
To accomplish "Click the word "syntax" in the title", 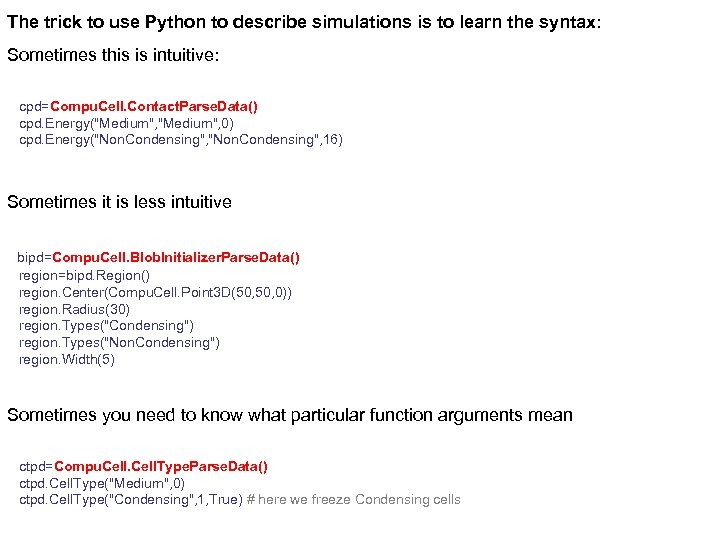I will tap(566, 22).
